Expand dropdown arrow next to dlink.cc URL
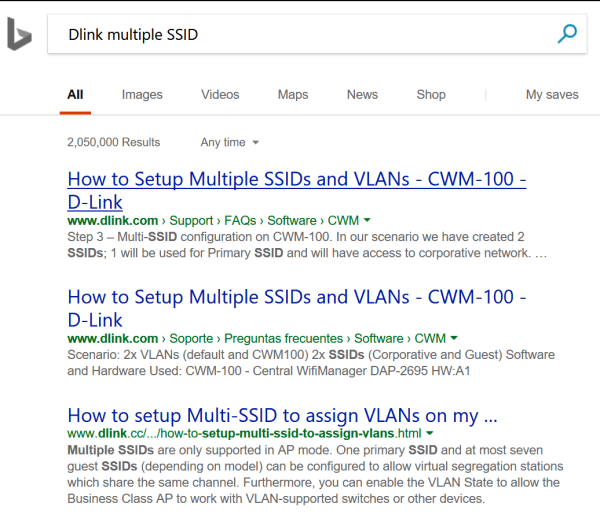600x522 pixels. pyautogui.click(x=429, y=433)
